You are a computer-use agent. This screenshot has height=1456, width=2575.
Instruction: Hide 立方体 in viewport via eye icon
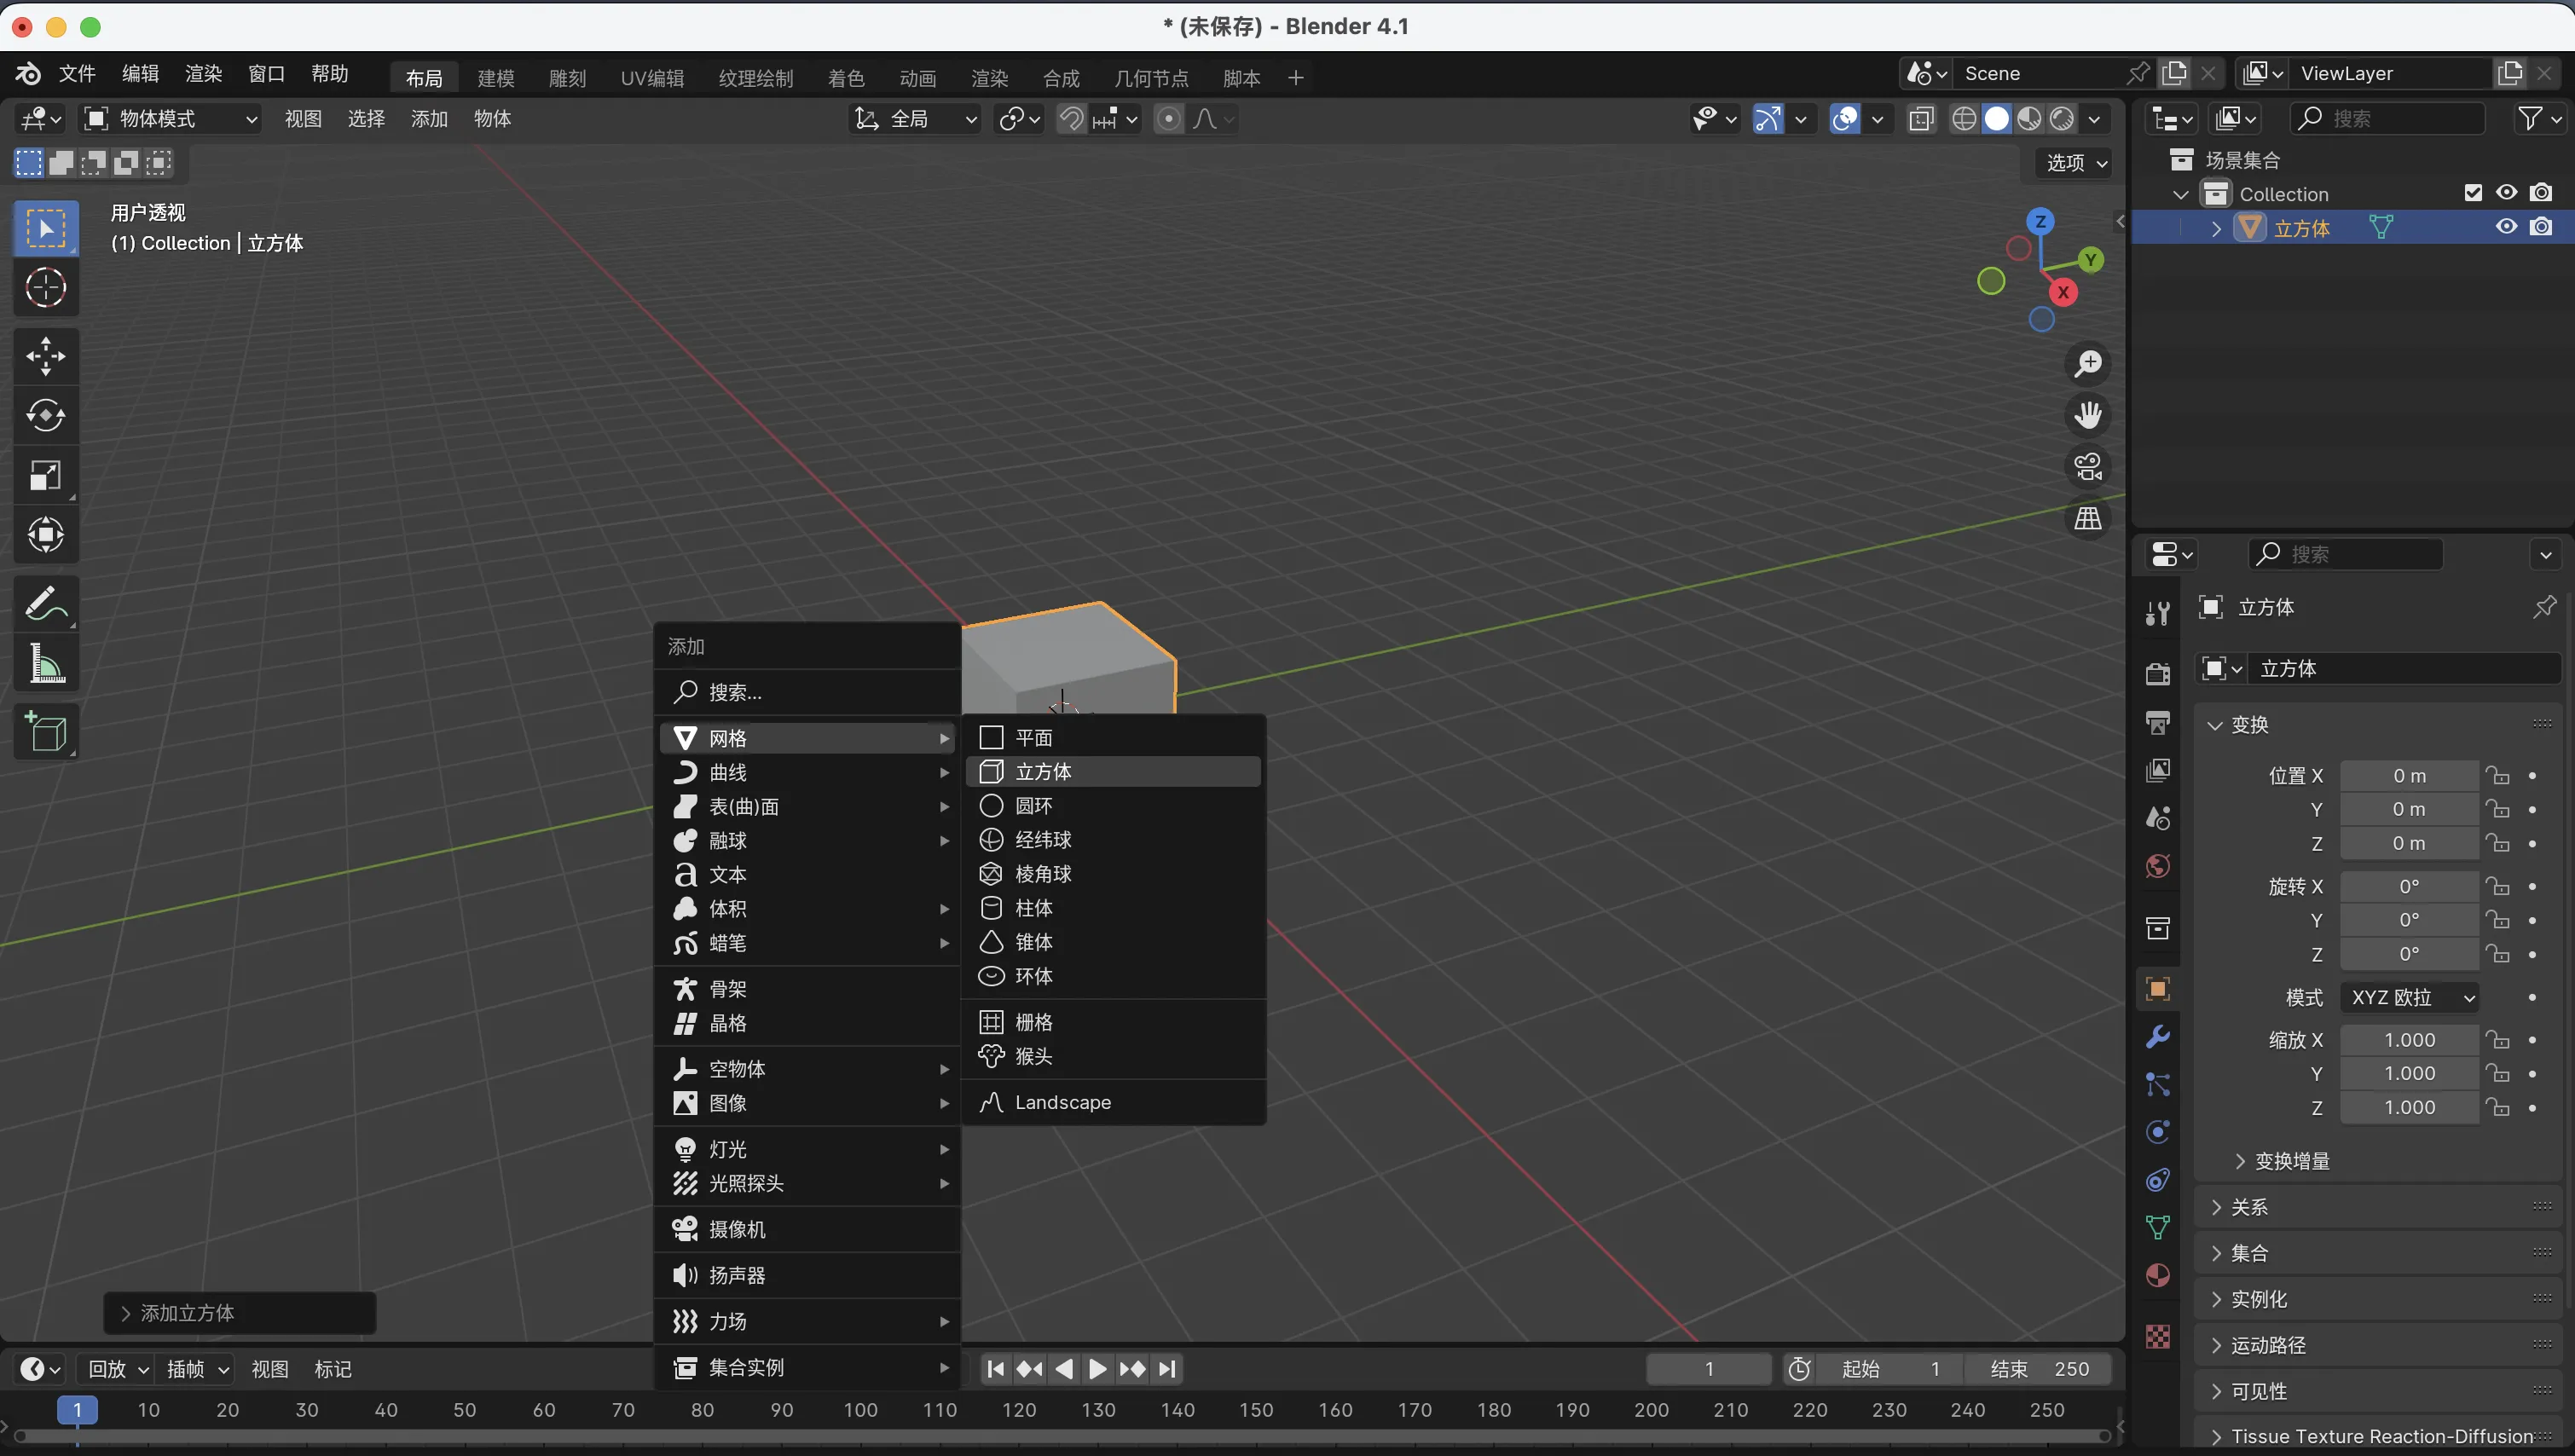click(2506, 227)
